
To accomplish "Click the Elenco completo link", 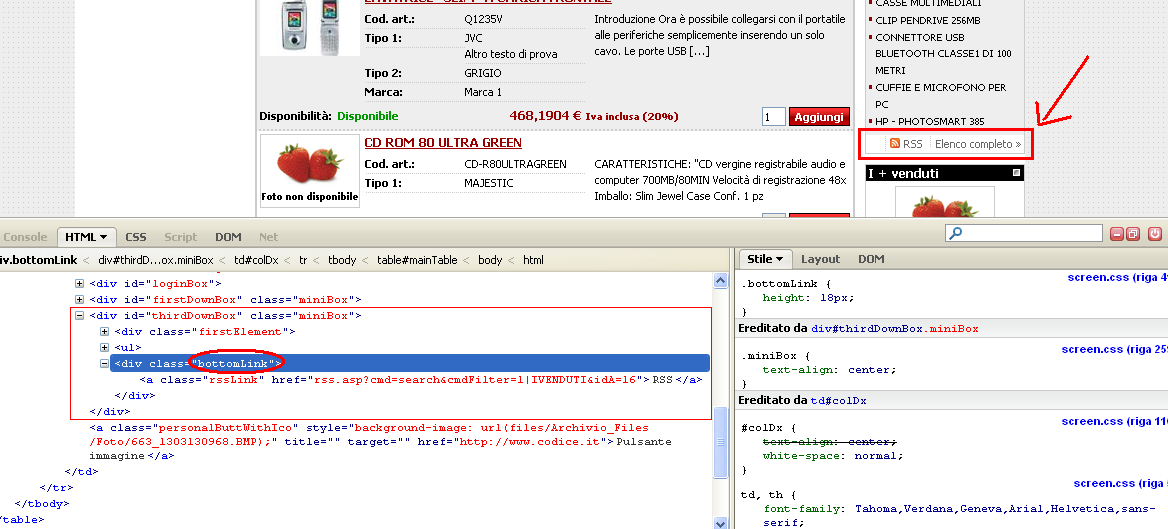I will (x=978, y=144).
